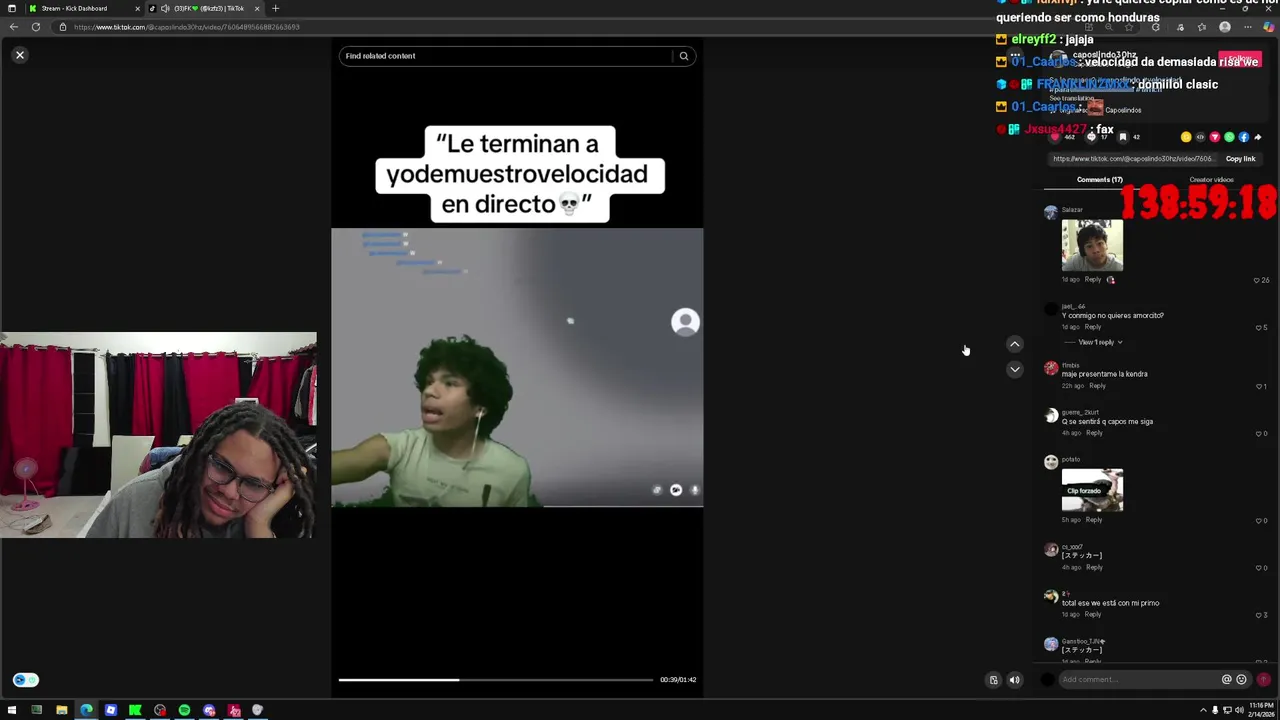Click the search magnifier in Find related content

click(684, 56)
